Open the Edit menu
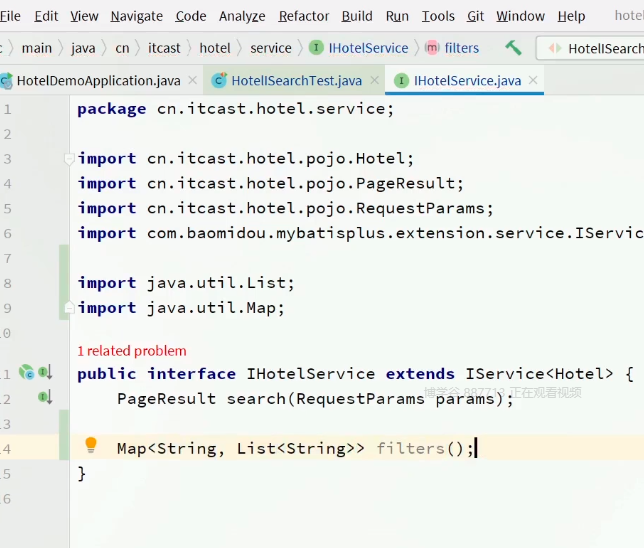 coord(46,16)
